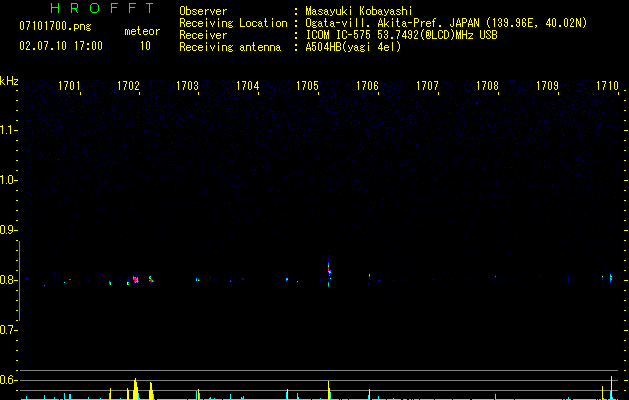This screenshot has width=629, height=400.
Task: Click the 1701 time marker
Action: [69, 86]
